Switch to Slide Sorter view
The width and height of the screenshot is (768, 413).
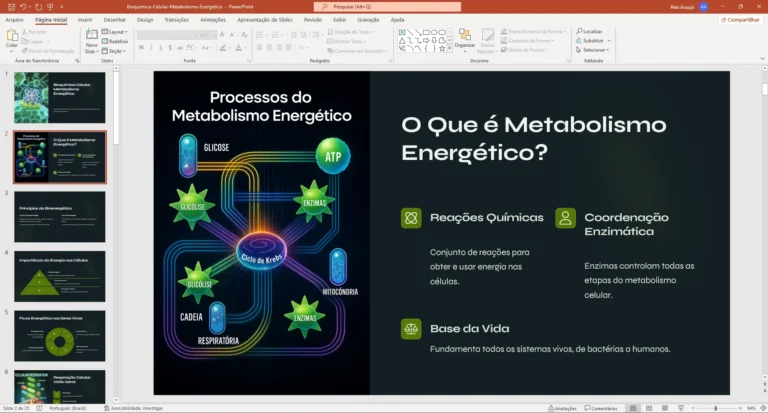649,408
